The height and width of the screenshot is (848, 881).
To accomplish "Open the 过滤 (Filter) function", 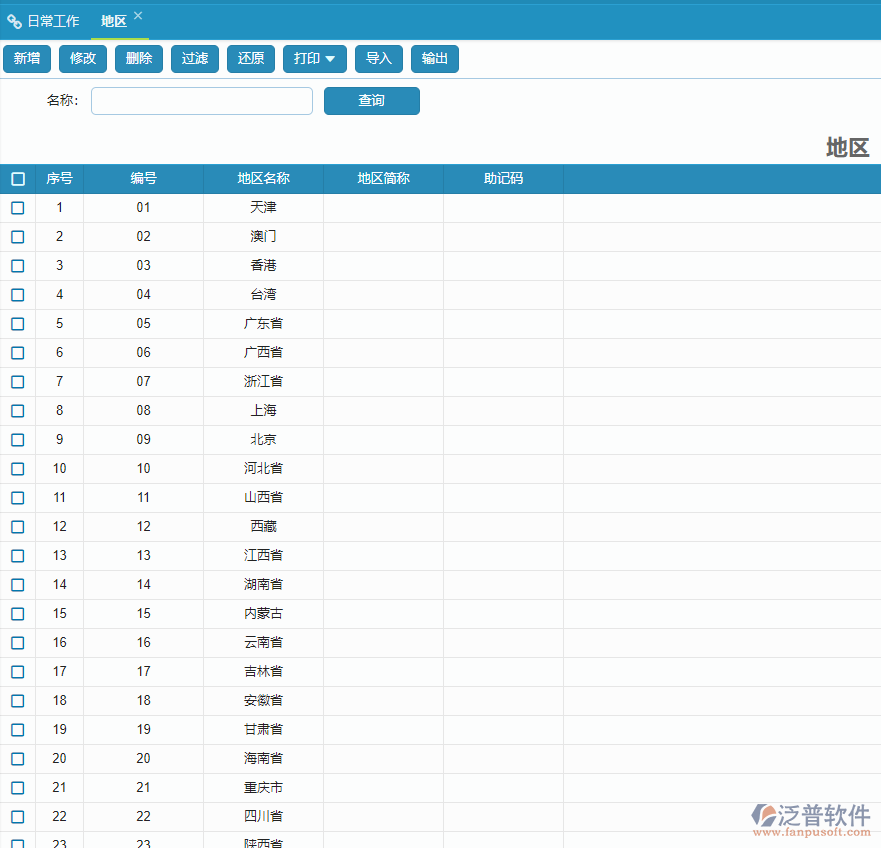I will click(x=195, y=59).
